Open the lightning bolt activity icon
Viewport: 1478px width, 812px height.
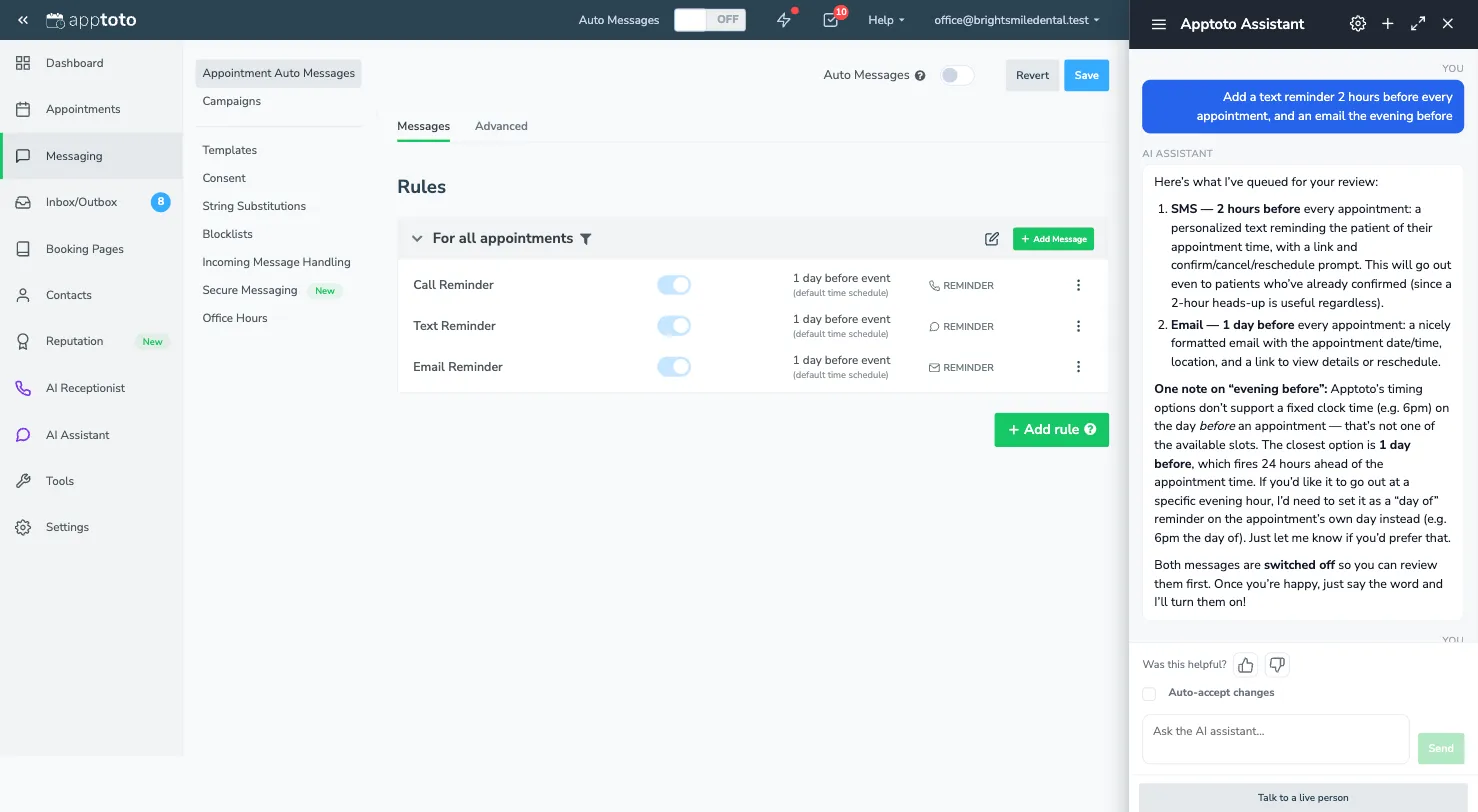pyautogui.click(x=784, y=20)
